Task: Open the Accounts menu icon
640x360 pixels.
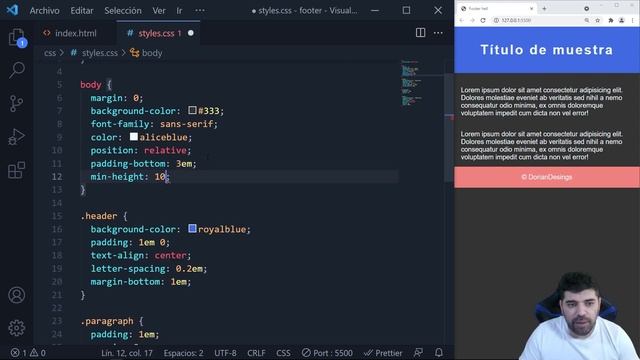Action: [x=17, y=295]
